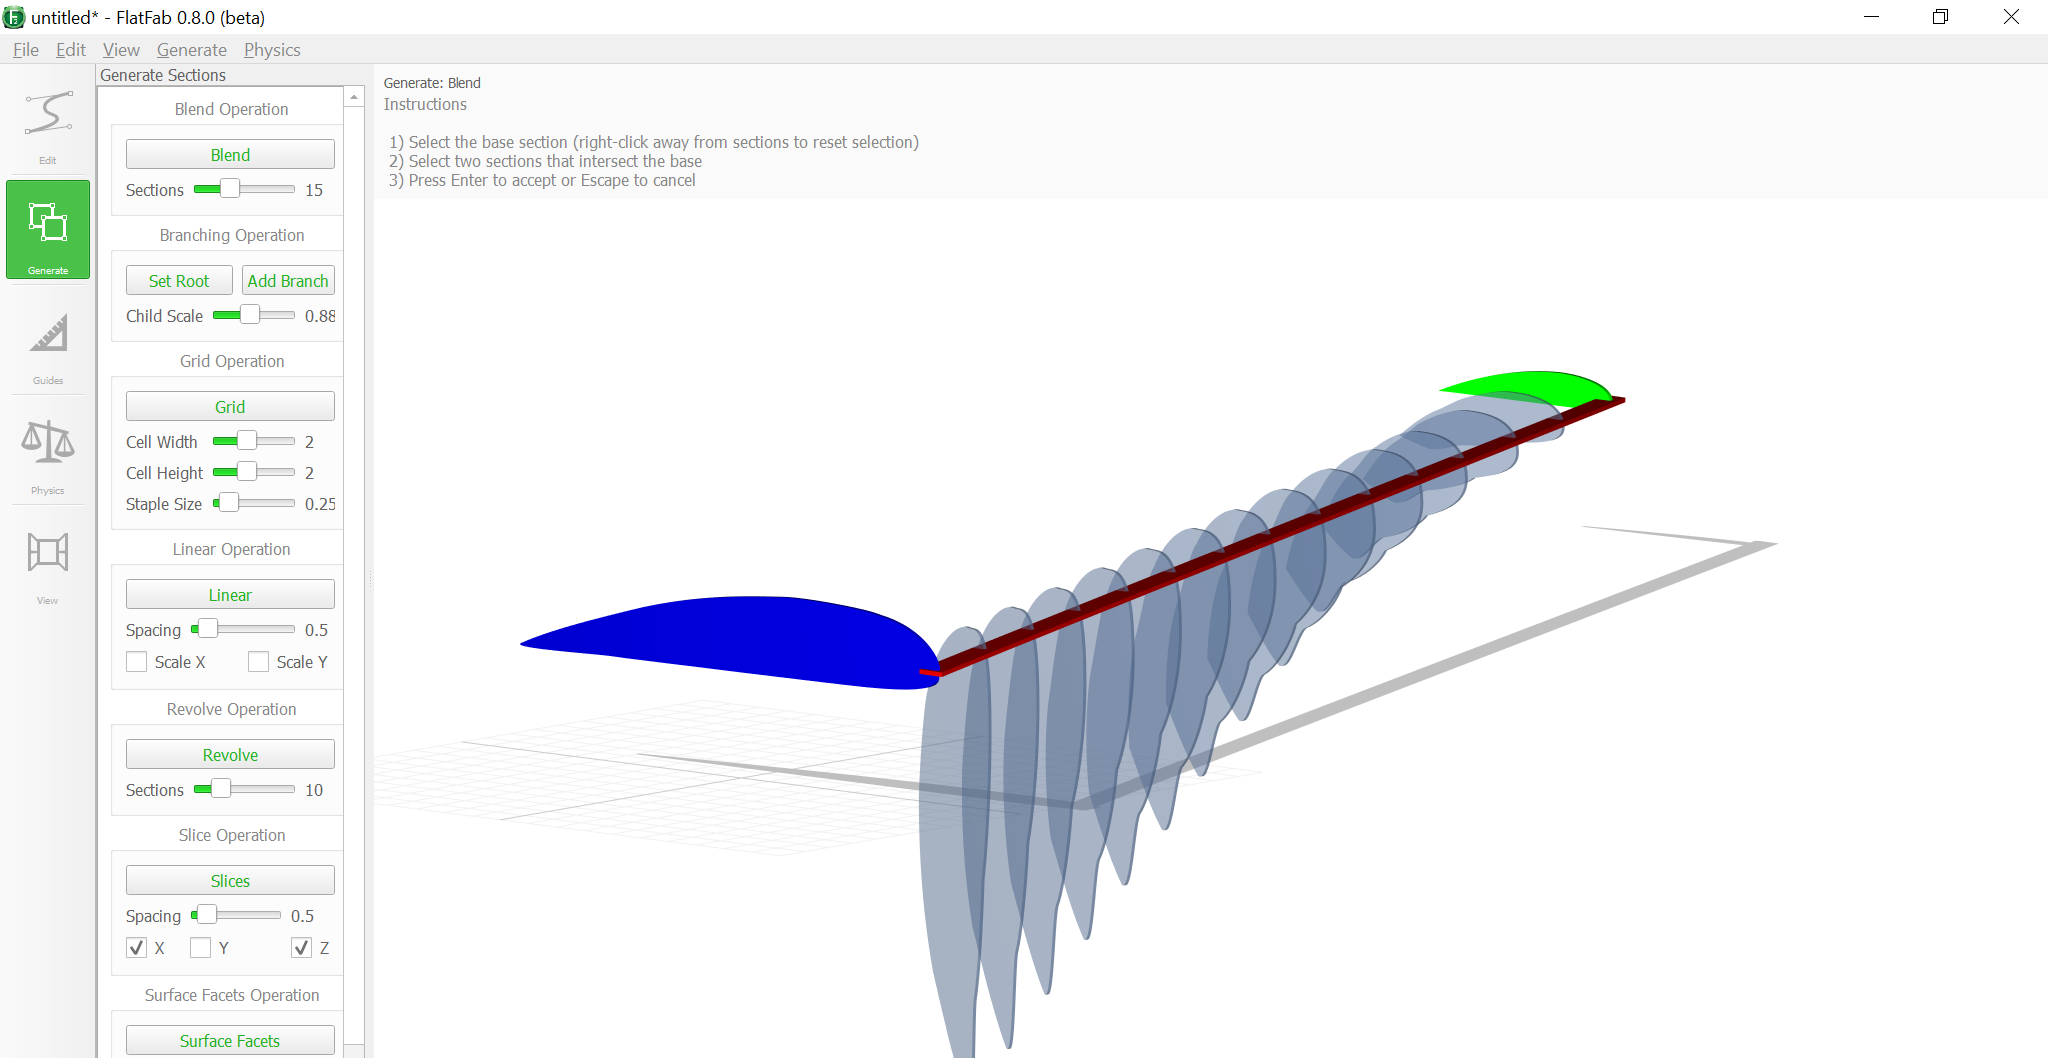This screenshot has width=2048, height=1058.
Task: Open the Physics menu
Action: (x=272, y=50)
